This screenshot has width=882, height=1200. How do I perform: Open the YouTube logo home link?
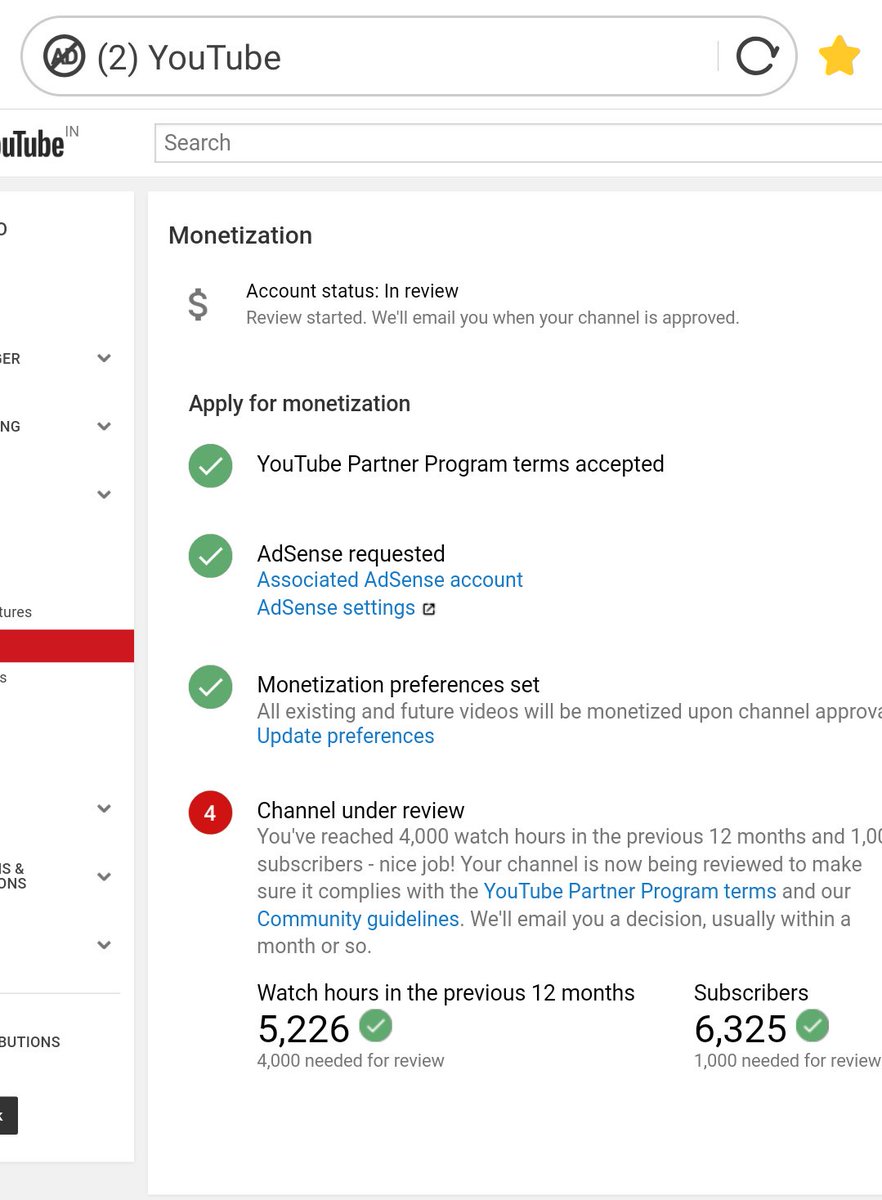click(33, 144)
